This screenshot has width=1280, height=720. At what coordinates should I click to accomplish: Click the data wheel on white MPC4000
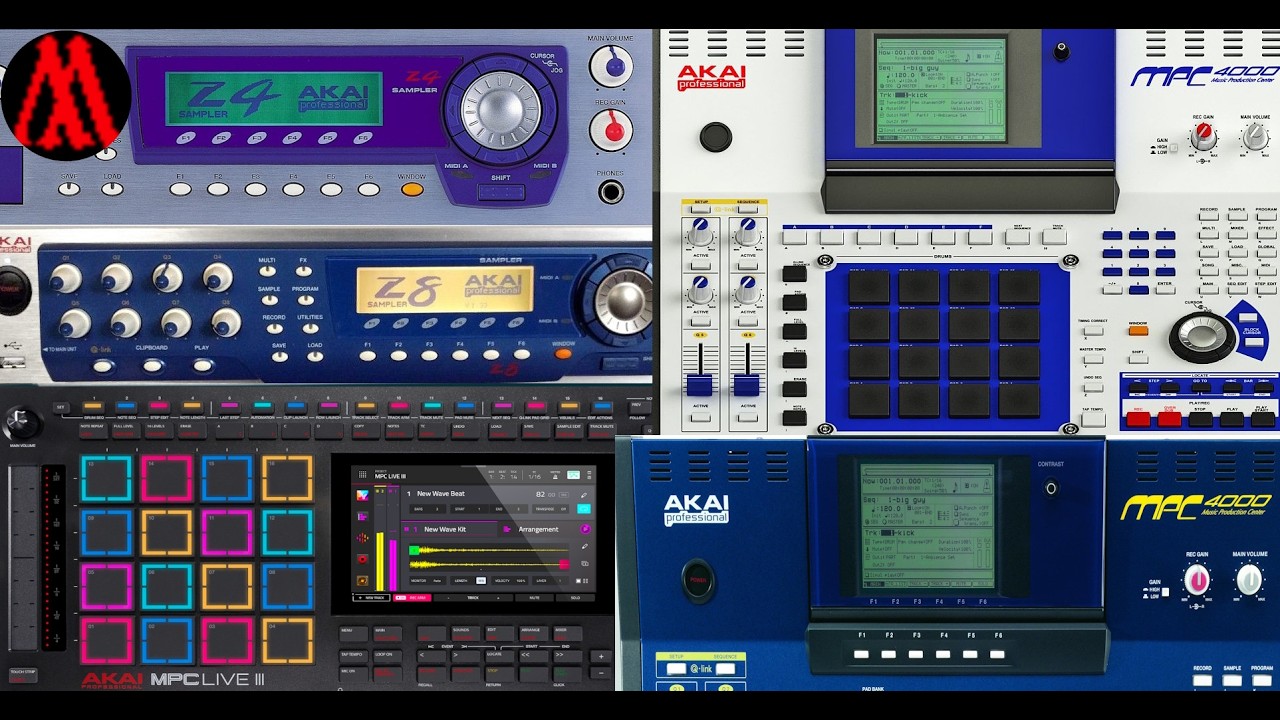[x=1202, y=337]
